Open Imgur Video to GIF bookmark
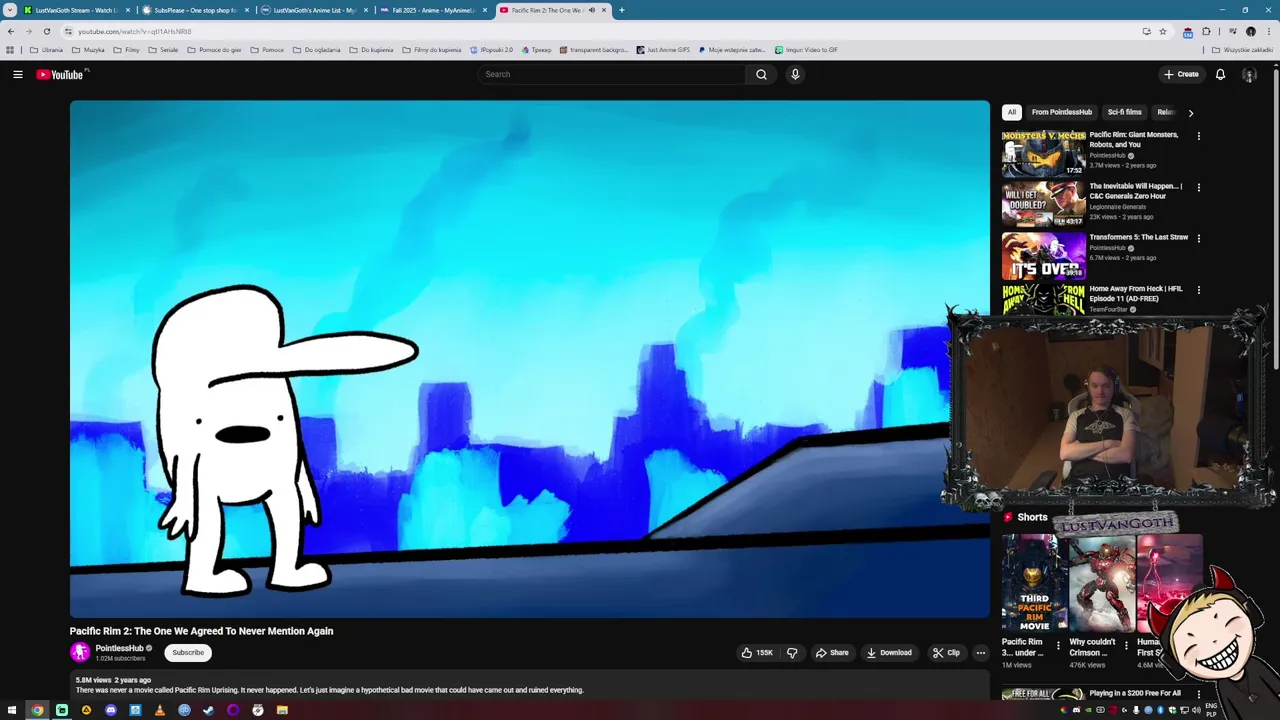This screenshot has height=720, width=1280. click(806, 49)
